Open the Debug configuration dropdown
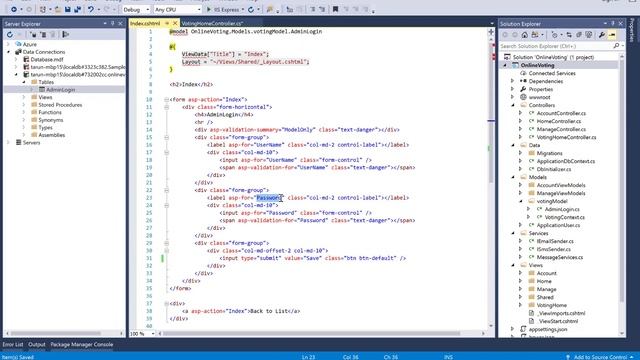Viewport: 640px width, 360px height. point(136,9)
